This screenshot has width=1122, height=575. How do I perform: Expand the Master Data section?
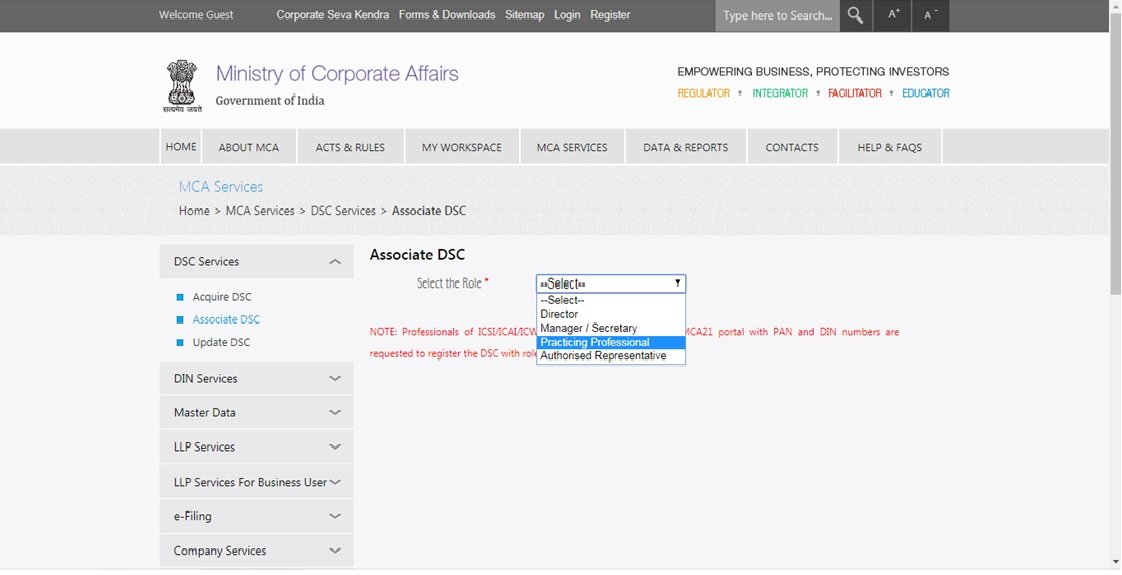coord(256,413)
